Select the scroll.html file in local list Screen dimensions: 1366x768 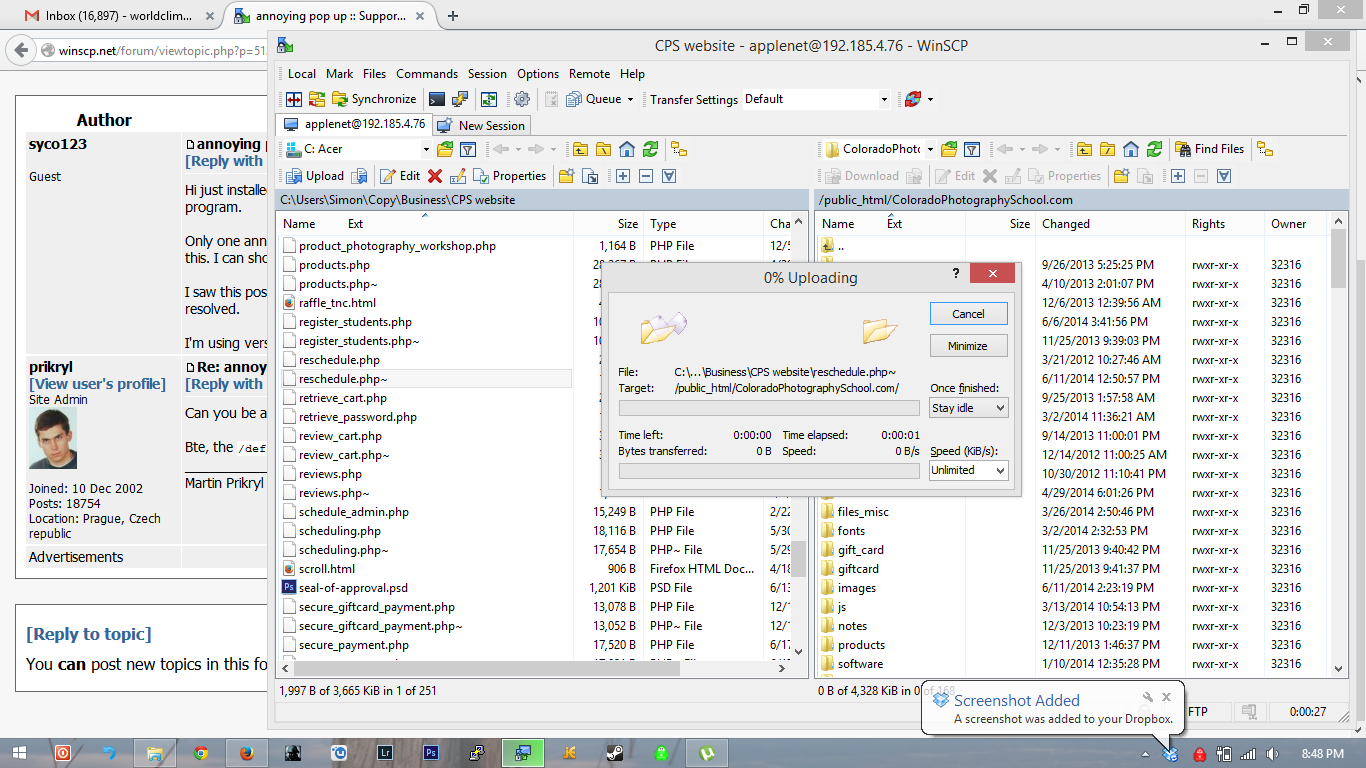326,569
